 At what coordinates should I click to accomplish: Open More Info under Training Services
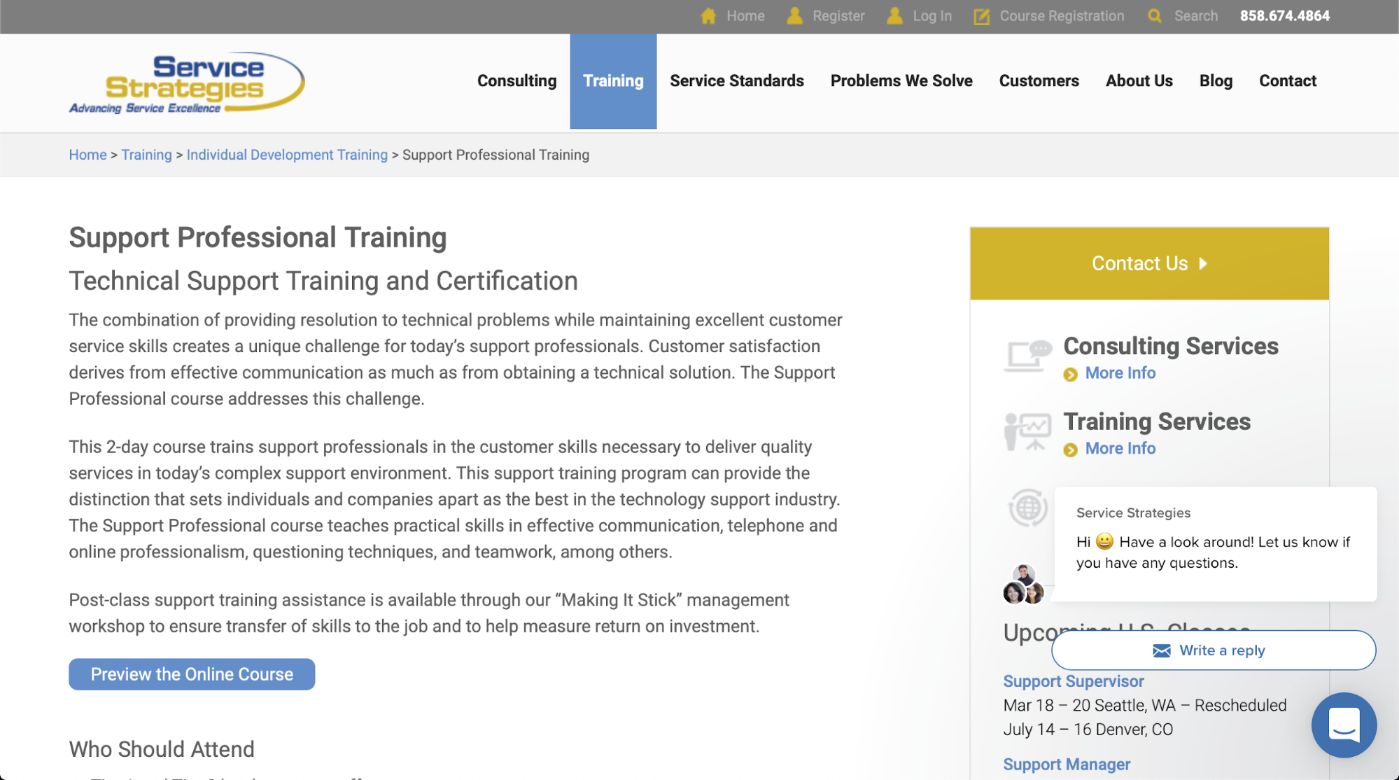[1120, 449]
